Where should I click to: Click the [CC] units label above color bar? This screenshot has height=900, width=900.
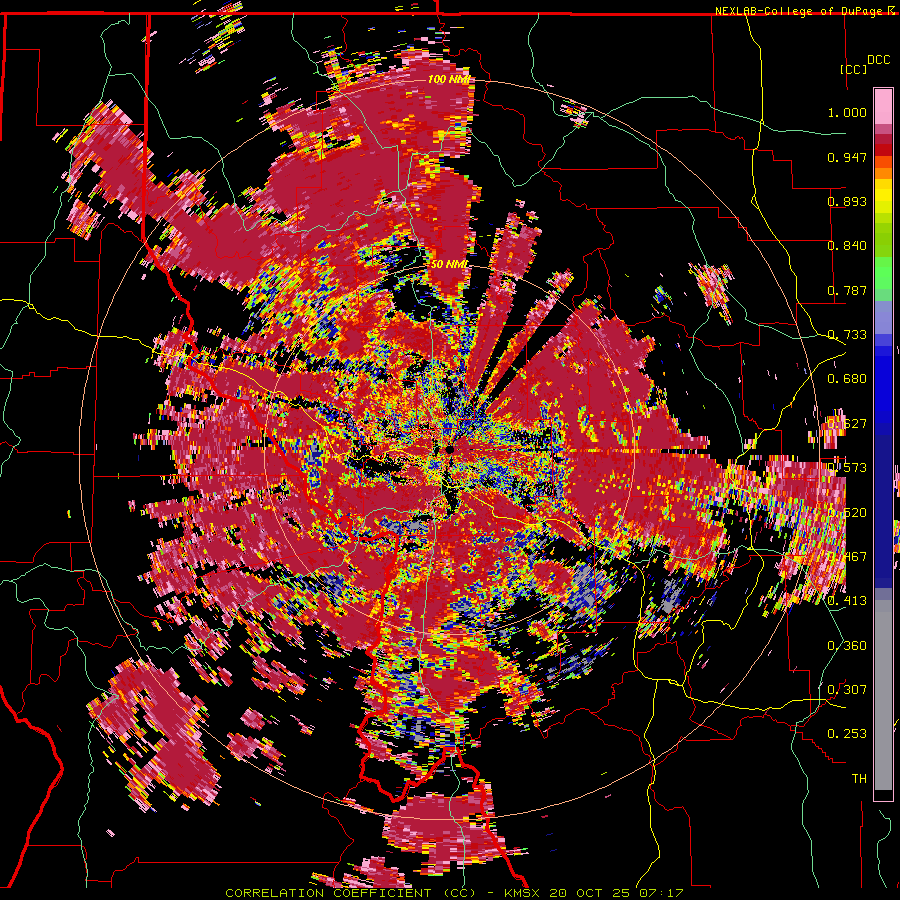coord(853,69)
